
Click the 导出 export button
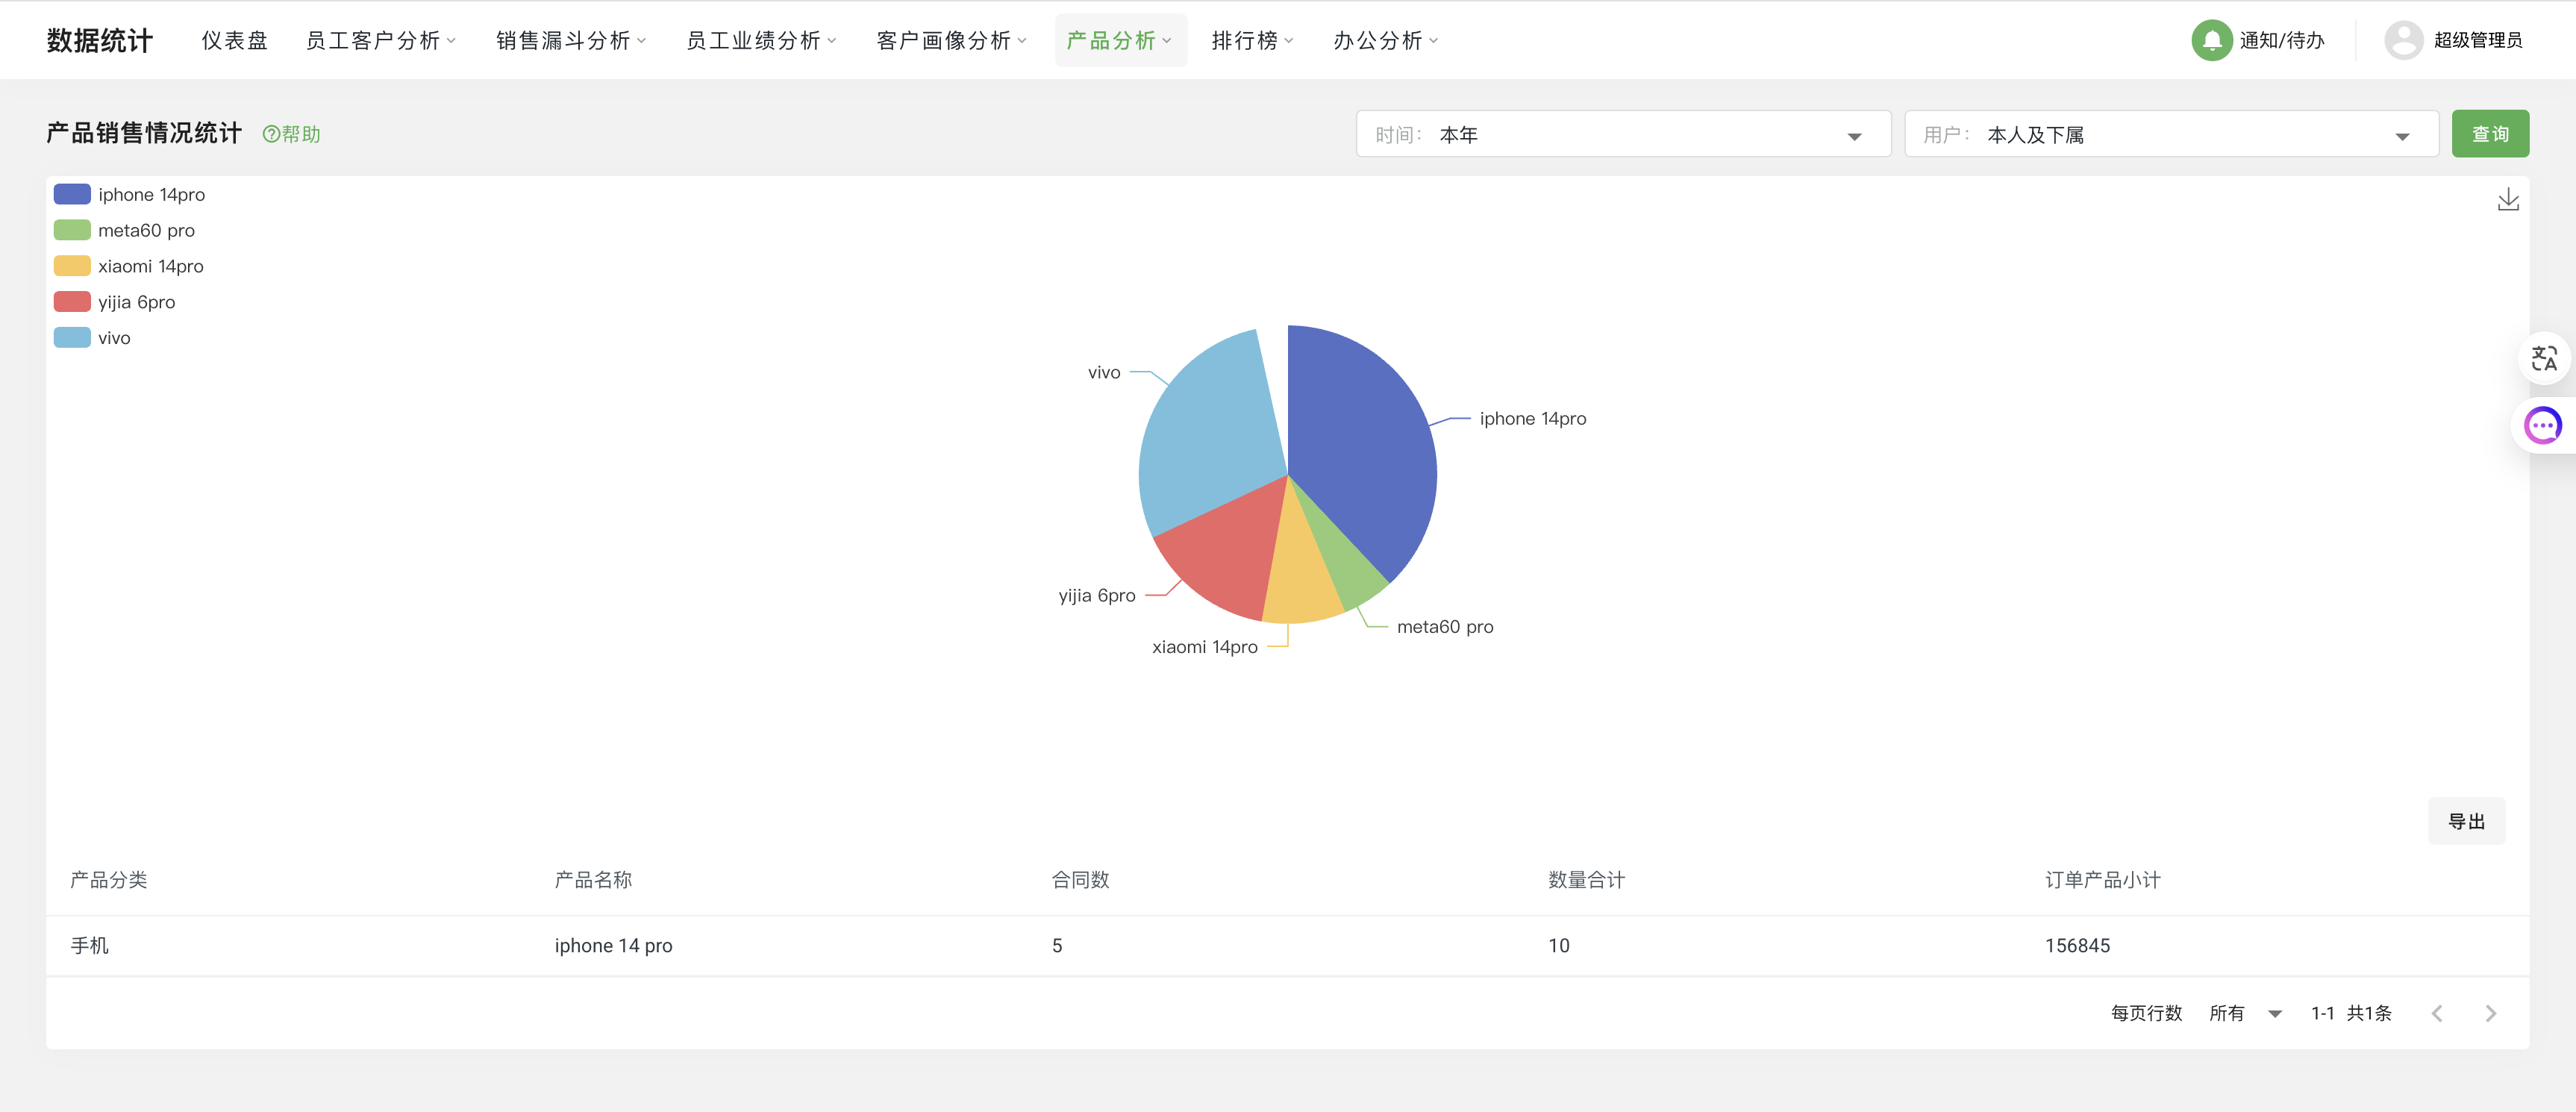[x=2466, y=820]
